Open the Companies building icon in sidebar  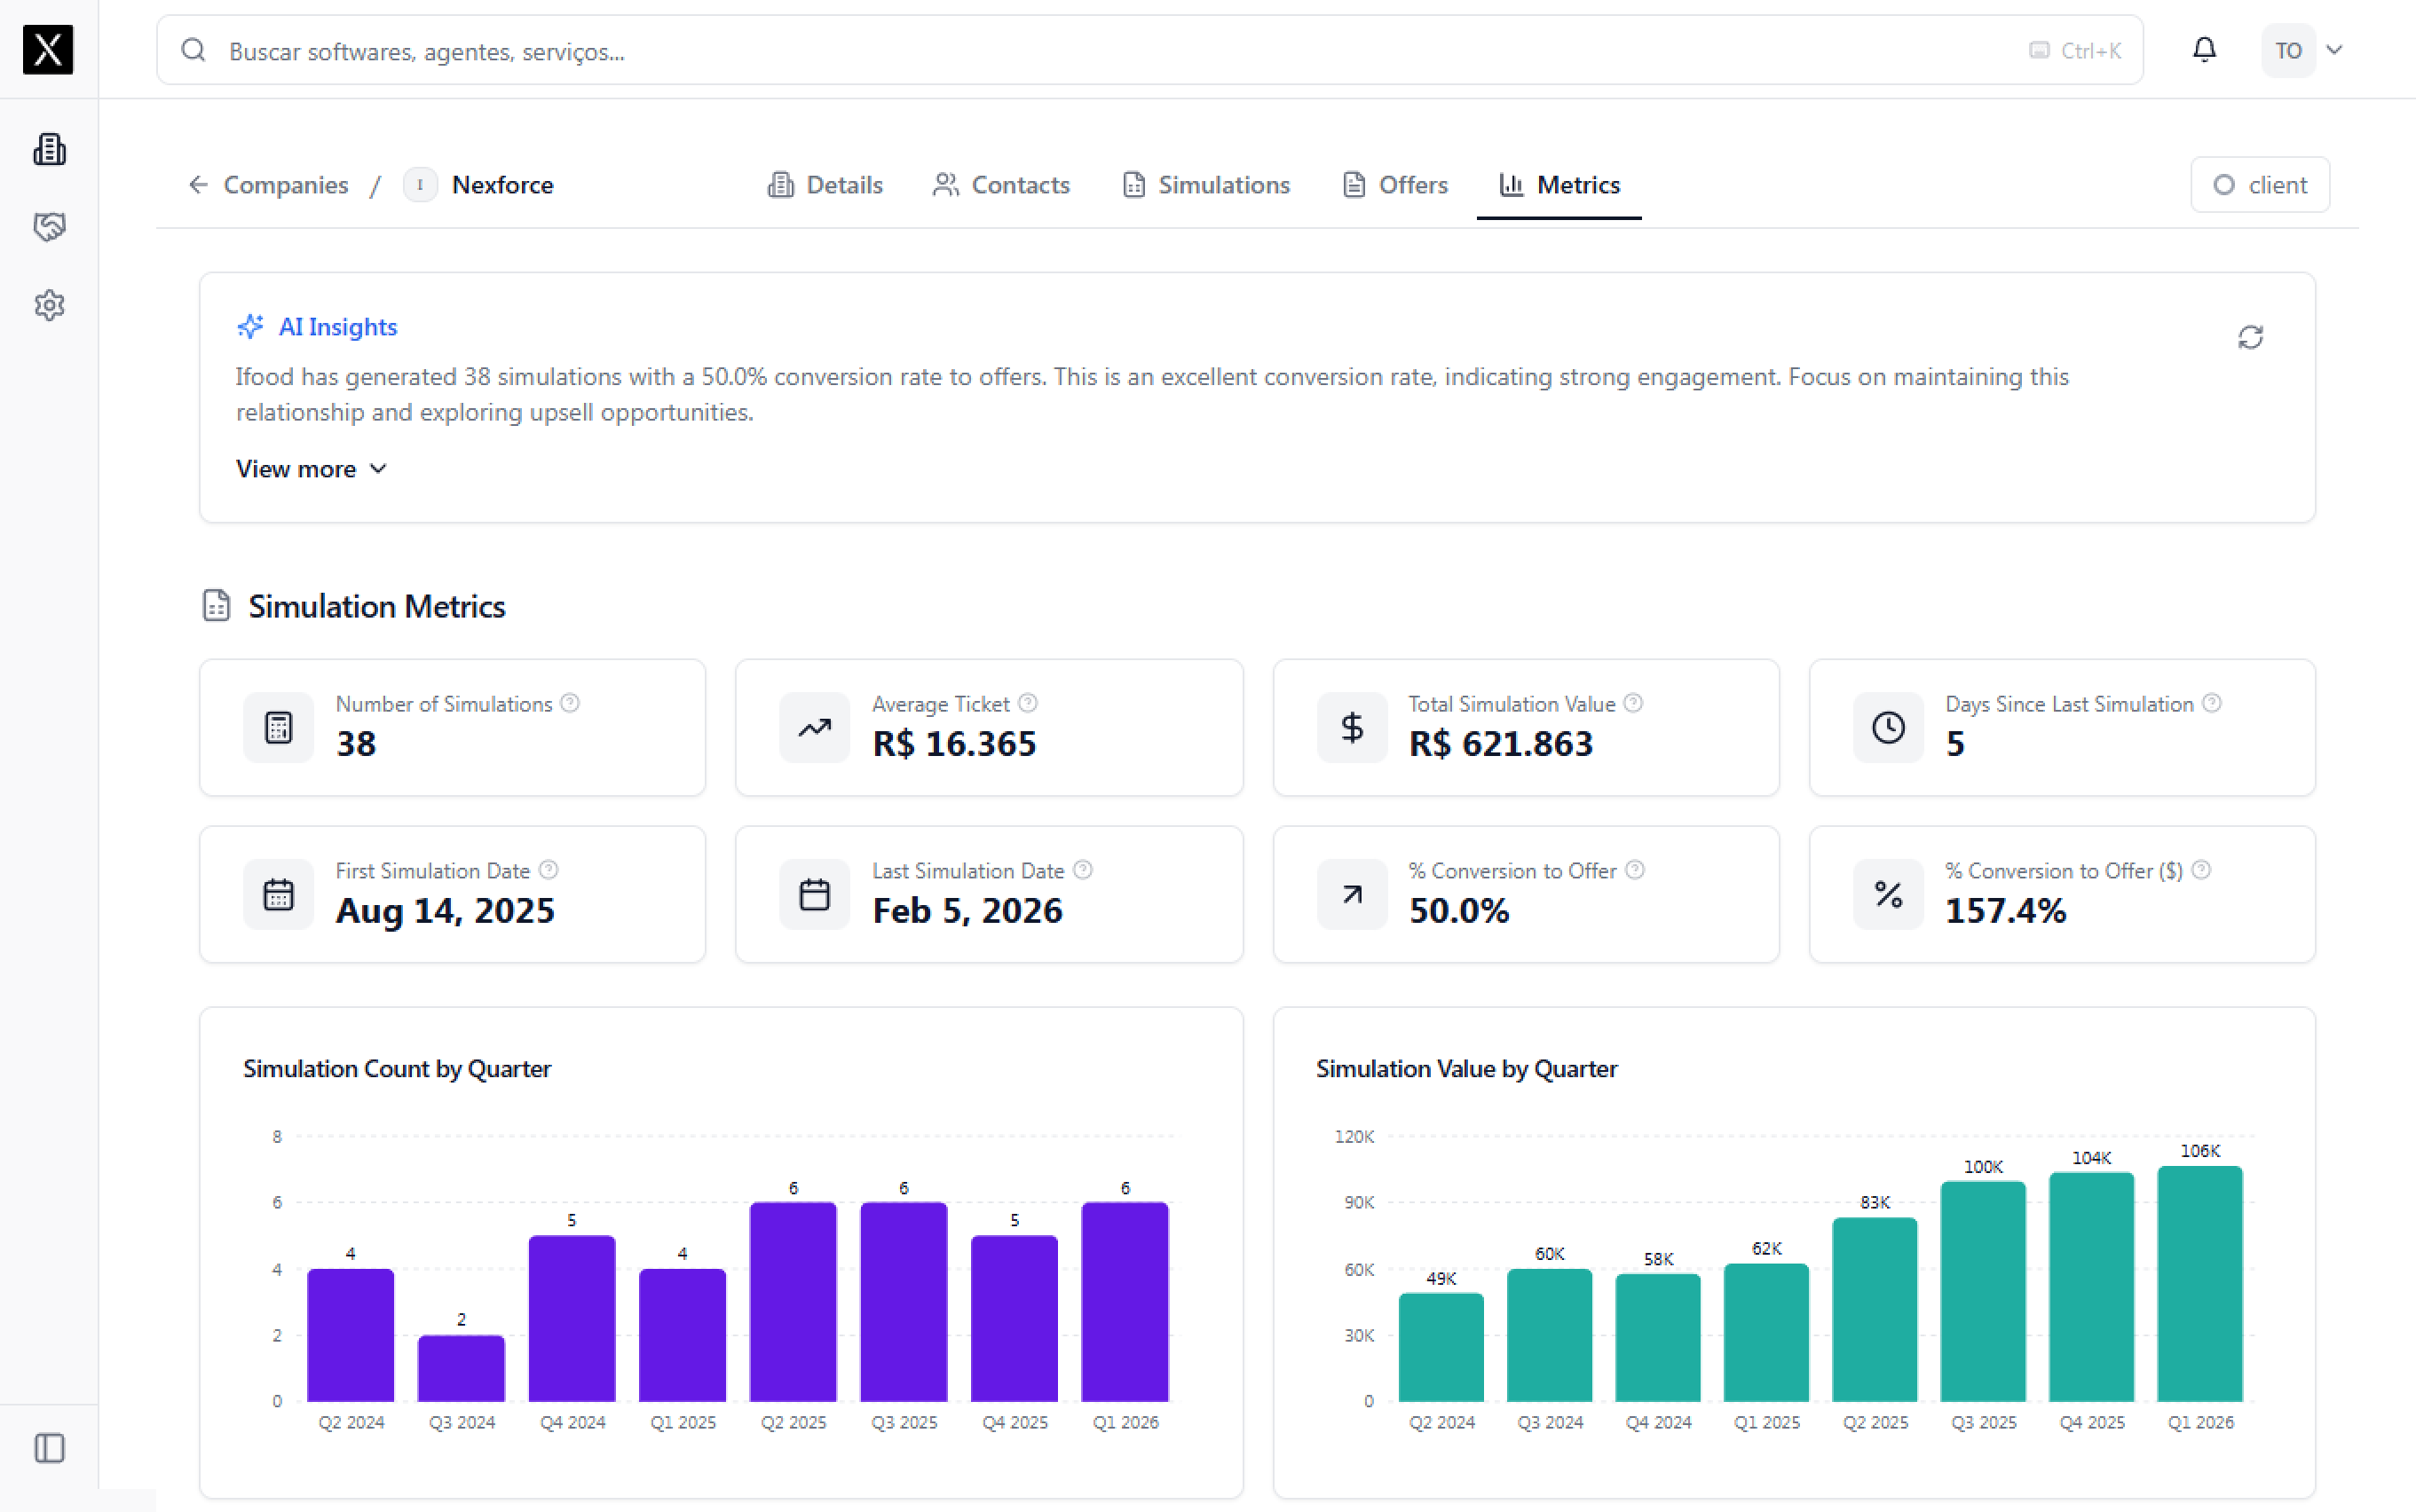[49, 150]
